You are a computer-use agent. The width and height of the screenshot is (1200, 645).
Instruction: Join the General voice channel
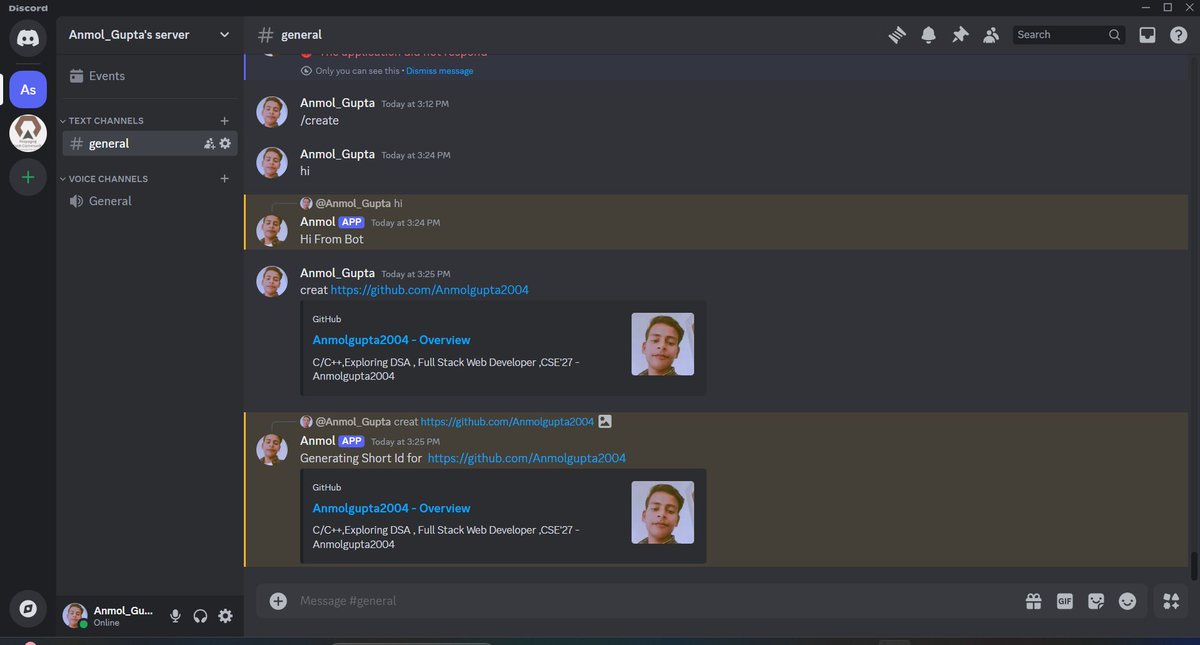point(149,201)
